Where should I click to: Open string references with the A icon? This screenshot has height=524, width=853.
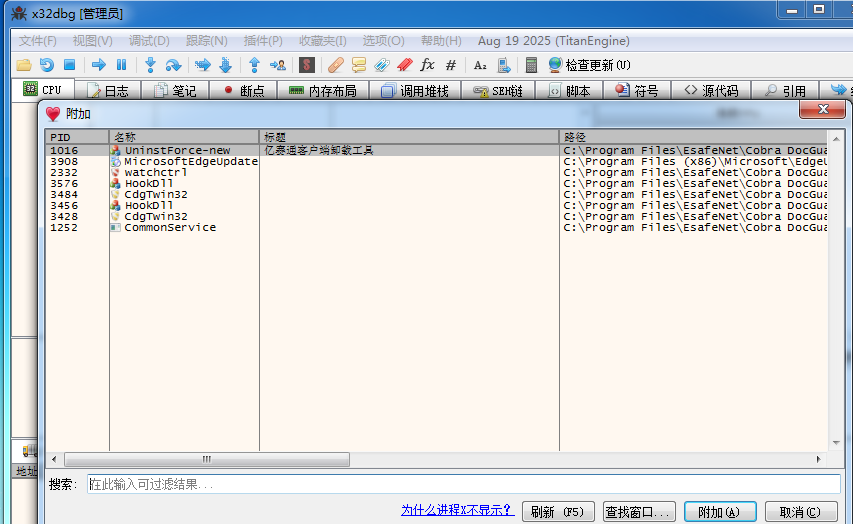[x=480, y=65]
